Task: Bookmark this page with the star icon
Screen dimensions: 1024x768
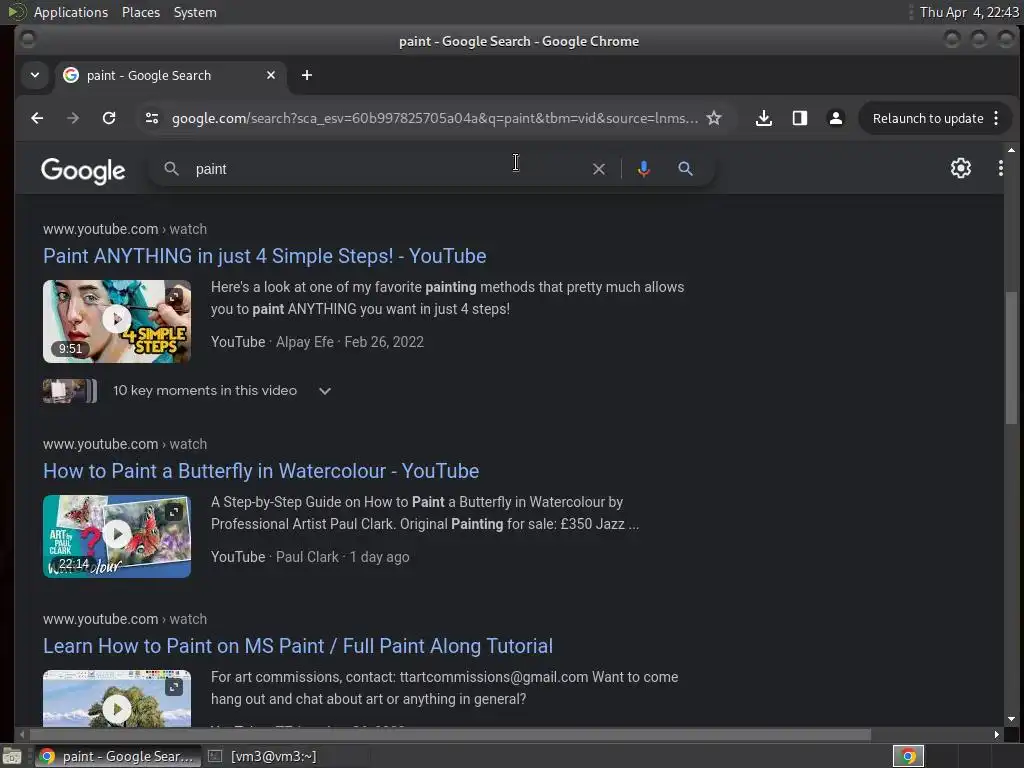Action: coord(714,118)
